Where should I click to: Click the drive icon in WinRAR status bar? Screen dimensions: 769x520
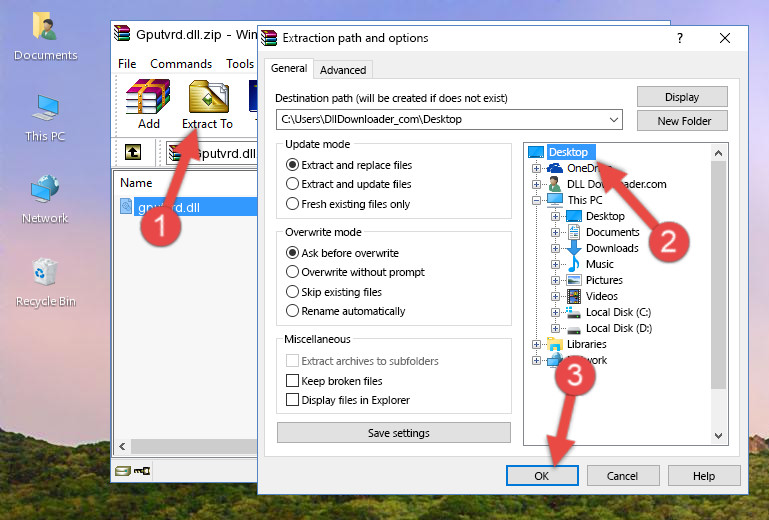123,471
